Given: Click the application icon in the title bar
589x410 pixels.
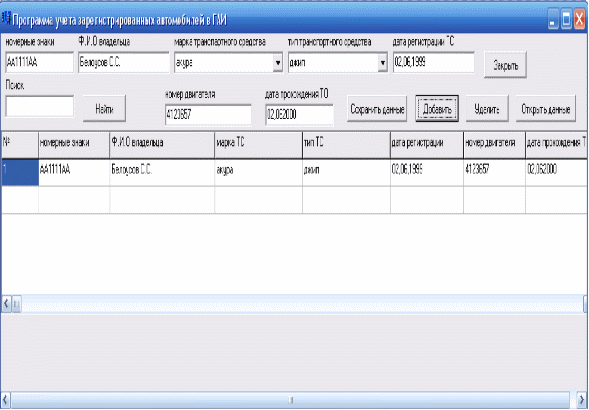Looking at the screenshot, I should (x=6, y=19).
